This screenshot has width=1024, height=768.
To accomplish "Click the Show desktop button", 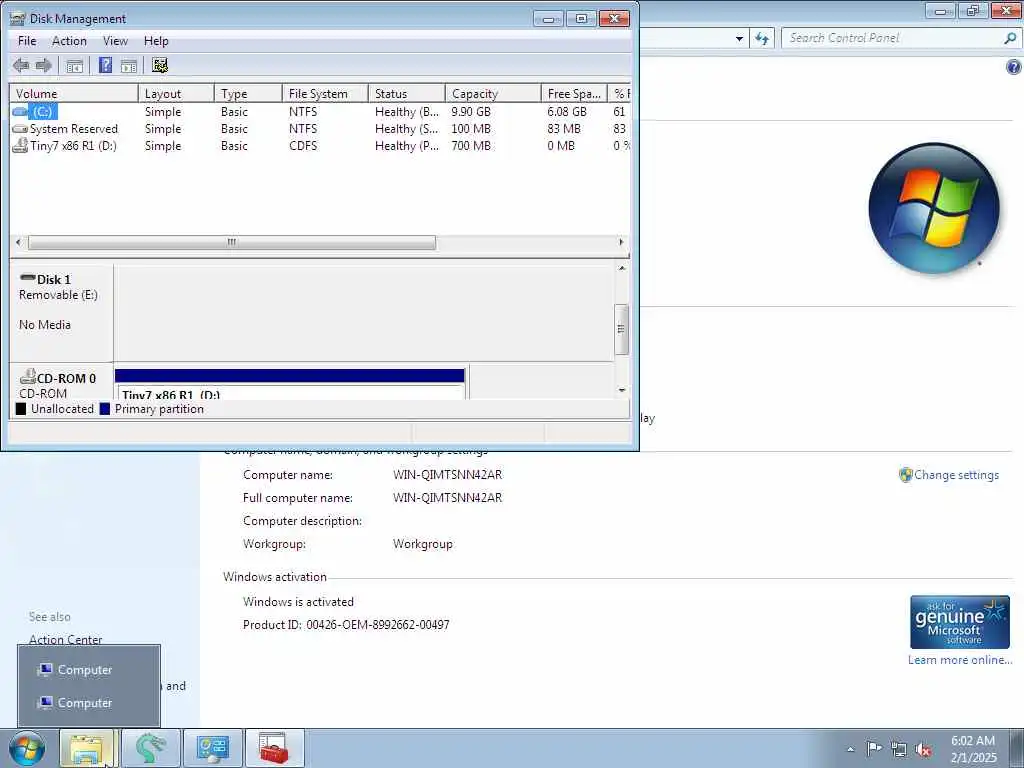I will (x=1016, y=748).
